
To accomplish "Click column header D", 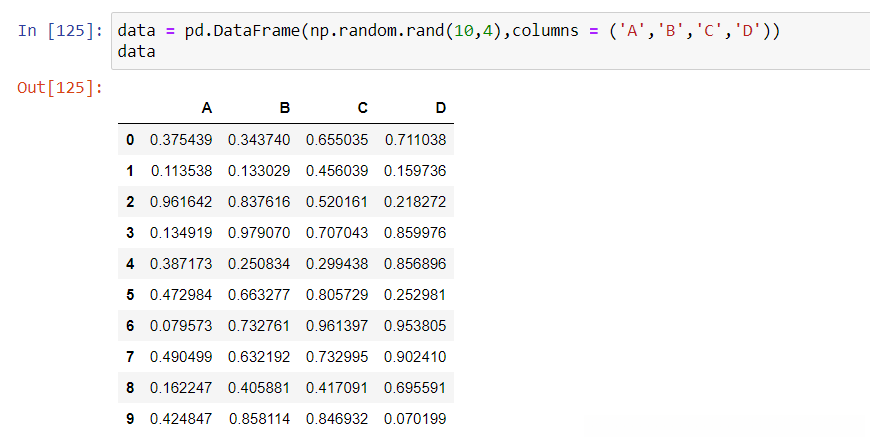I will [441, 108].
